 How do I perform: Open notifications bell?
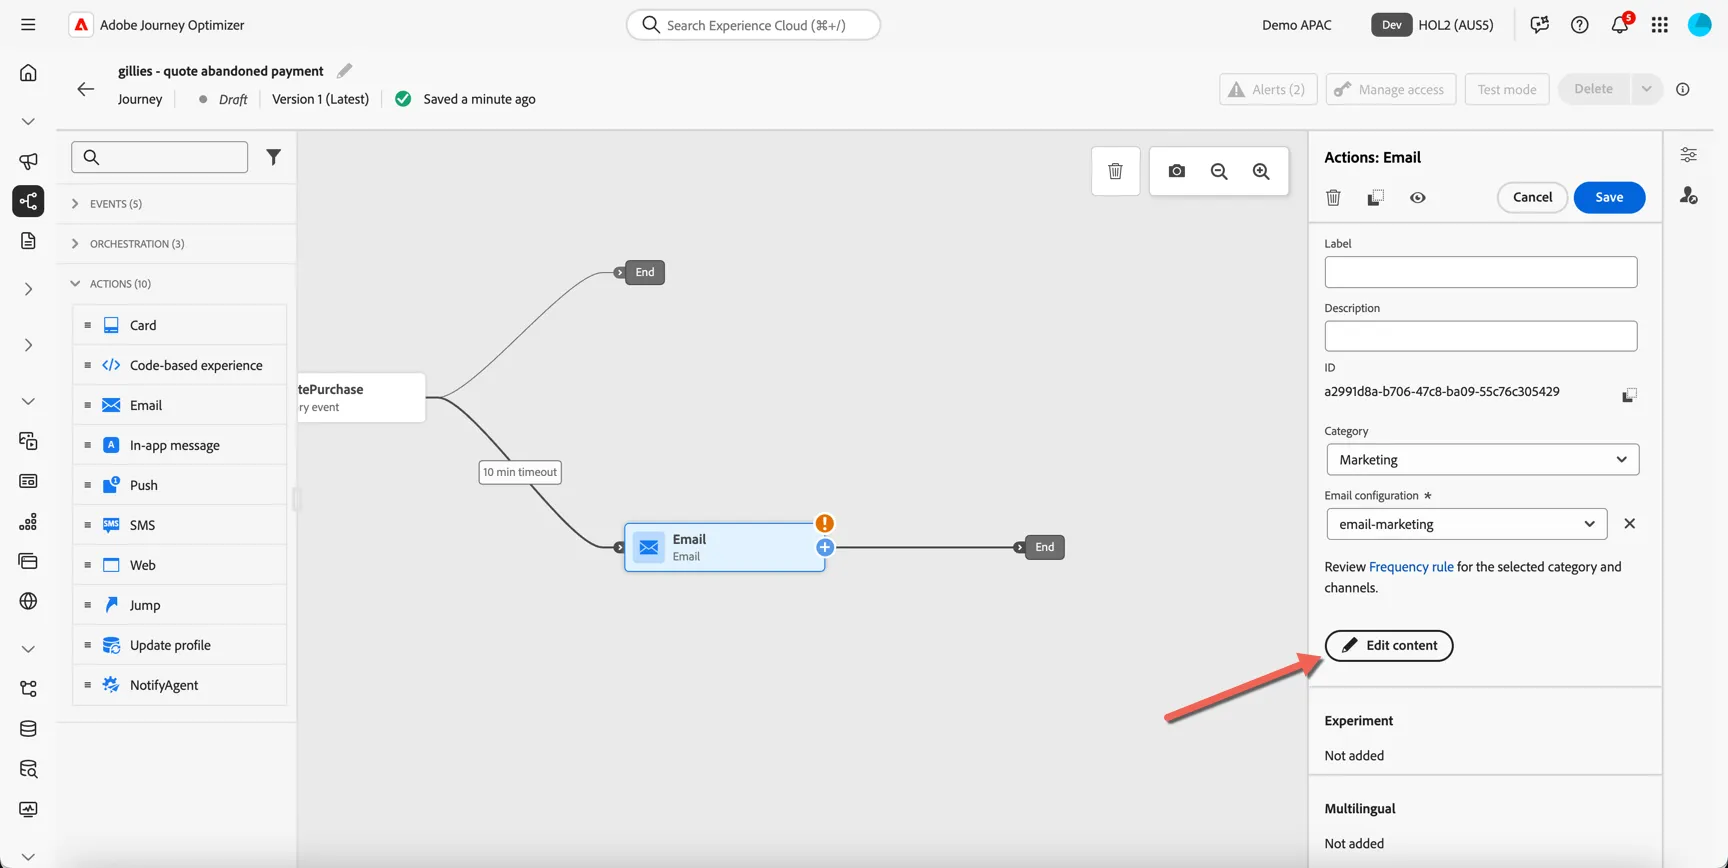tap(1620, 25)
